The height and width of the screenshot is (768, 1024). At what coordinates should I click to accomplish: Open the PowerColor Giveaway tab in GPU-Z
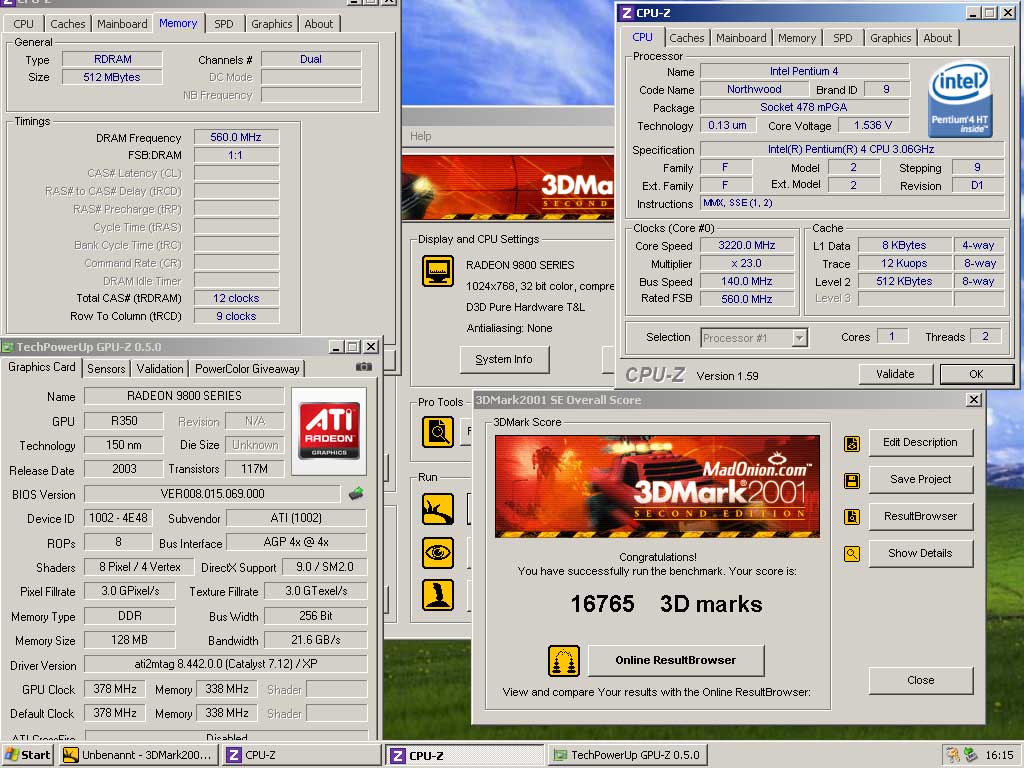247,368
